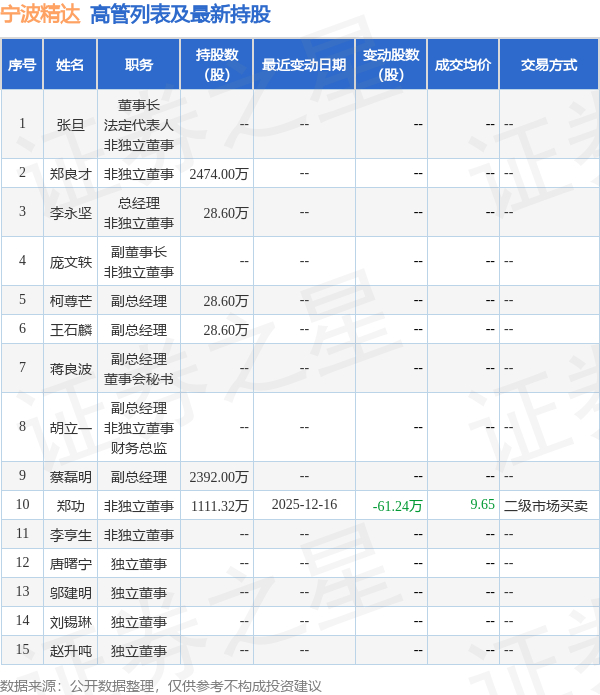Click the holding value 2392.00万
The image size is (600, 695).
tap(219, 477)
